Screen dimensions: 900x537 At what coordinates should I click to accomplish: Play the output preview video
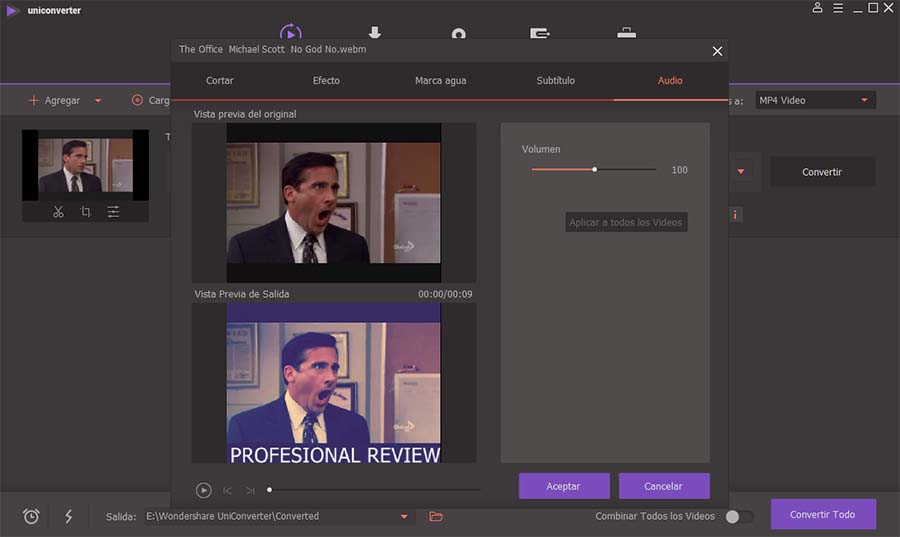tap(203, 490)
